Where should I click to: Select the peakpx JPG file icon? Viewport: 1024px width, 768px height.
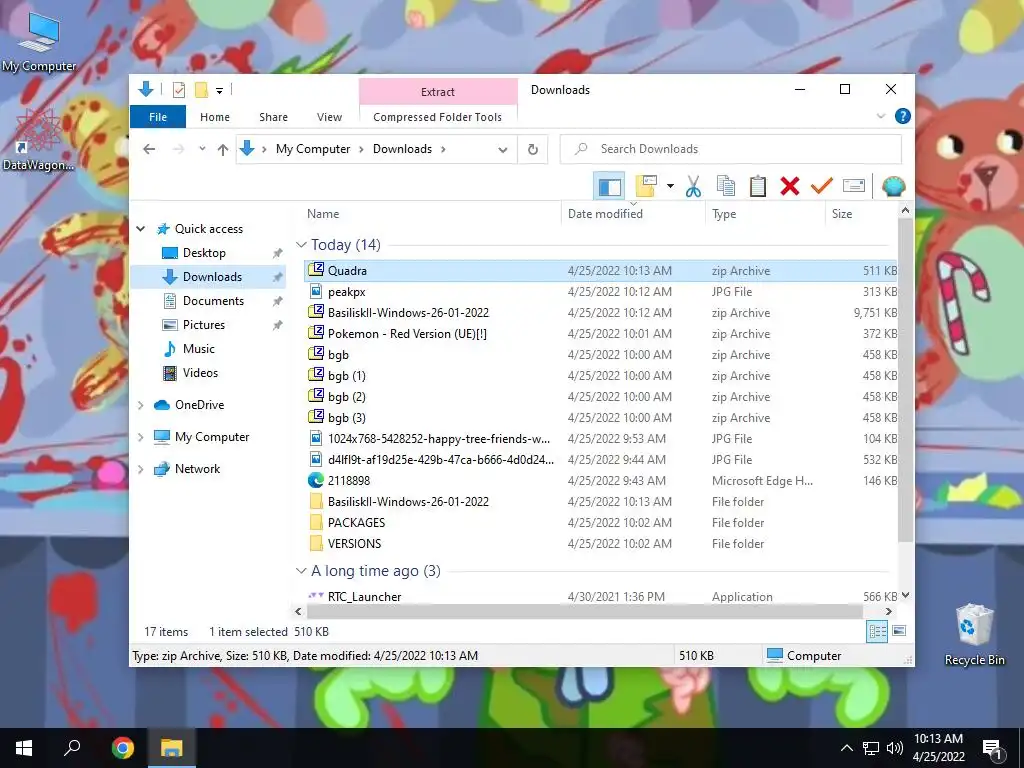click(316, 291)
